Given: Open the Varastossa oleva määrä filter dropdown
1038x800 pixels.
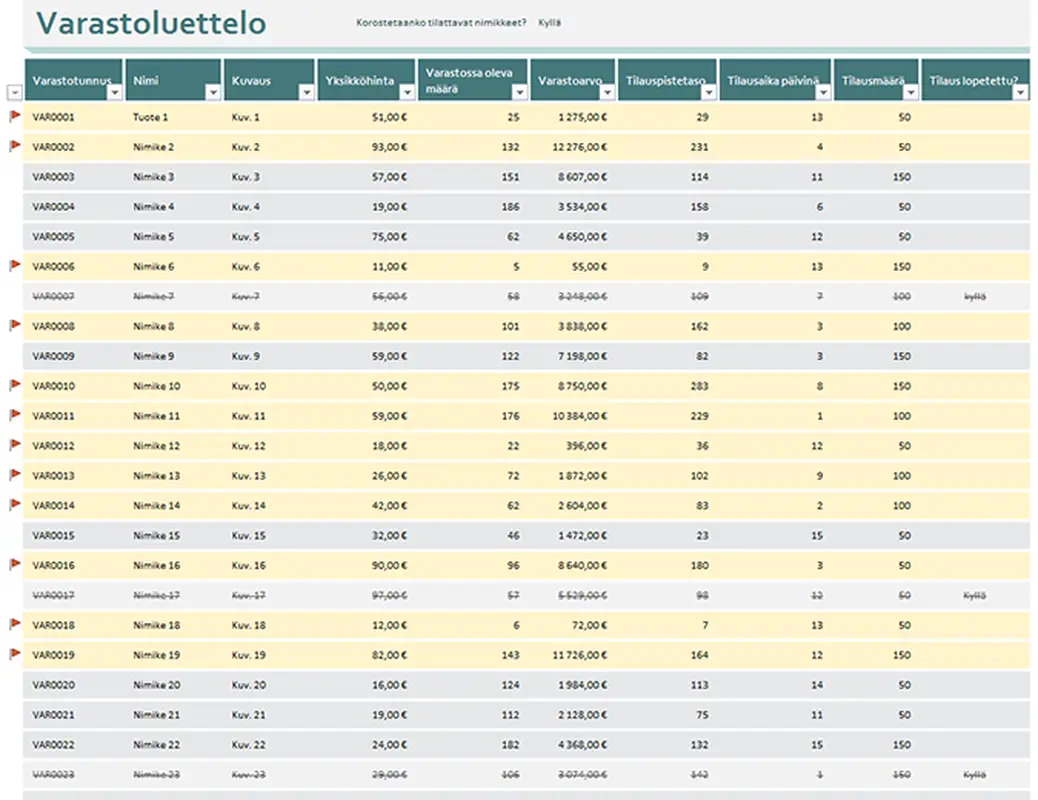Looking at the screenshot, I should [x=520, y=93].
